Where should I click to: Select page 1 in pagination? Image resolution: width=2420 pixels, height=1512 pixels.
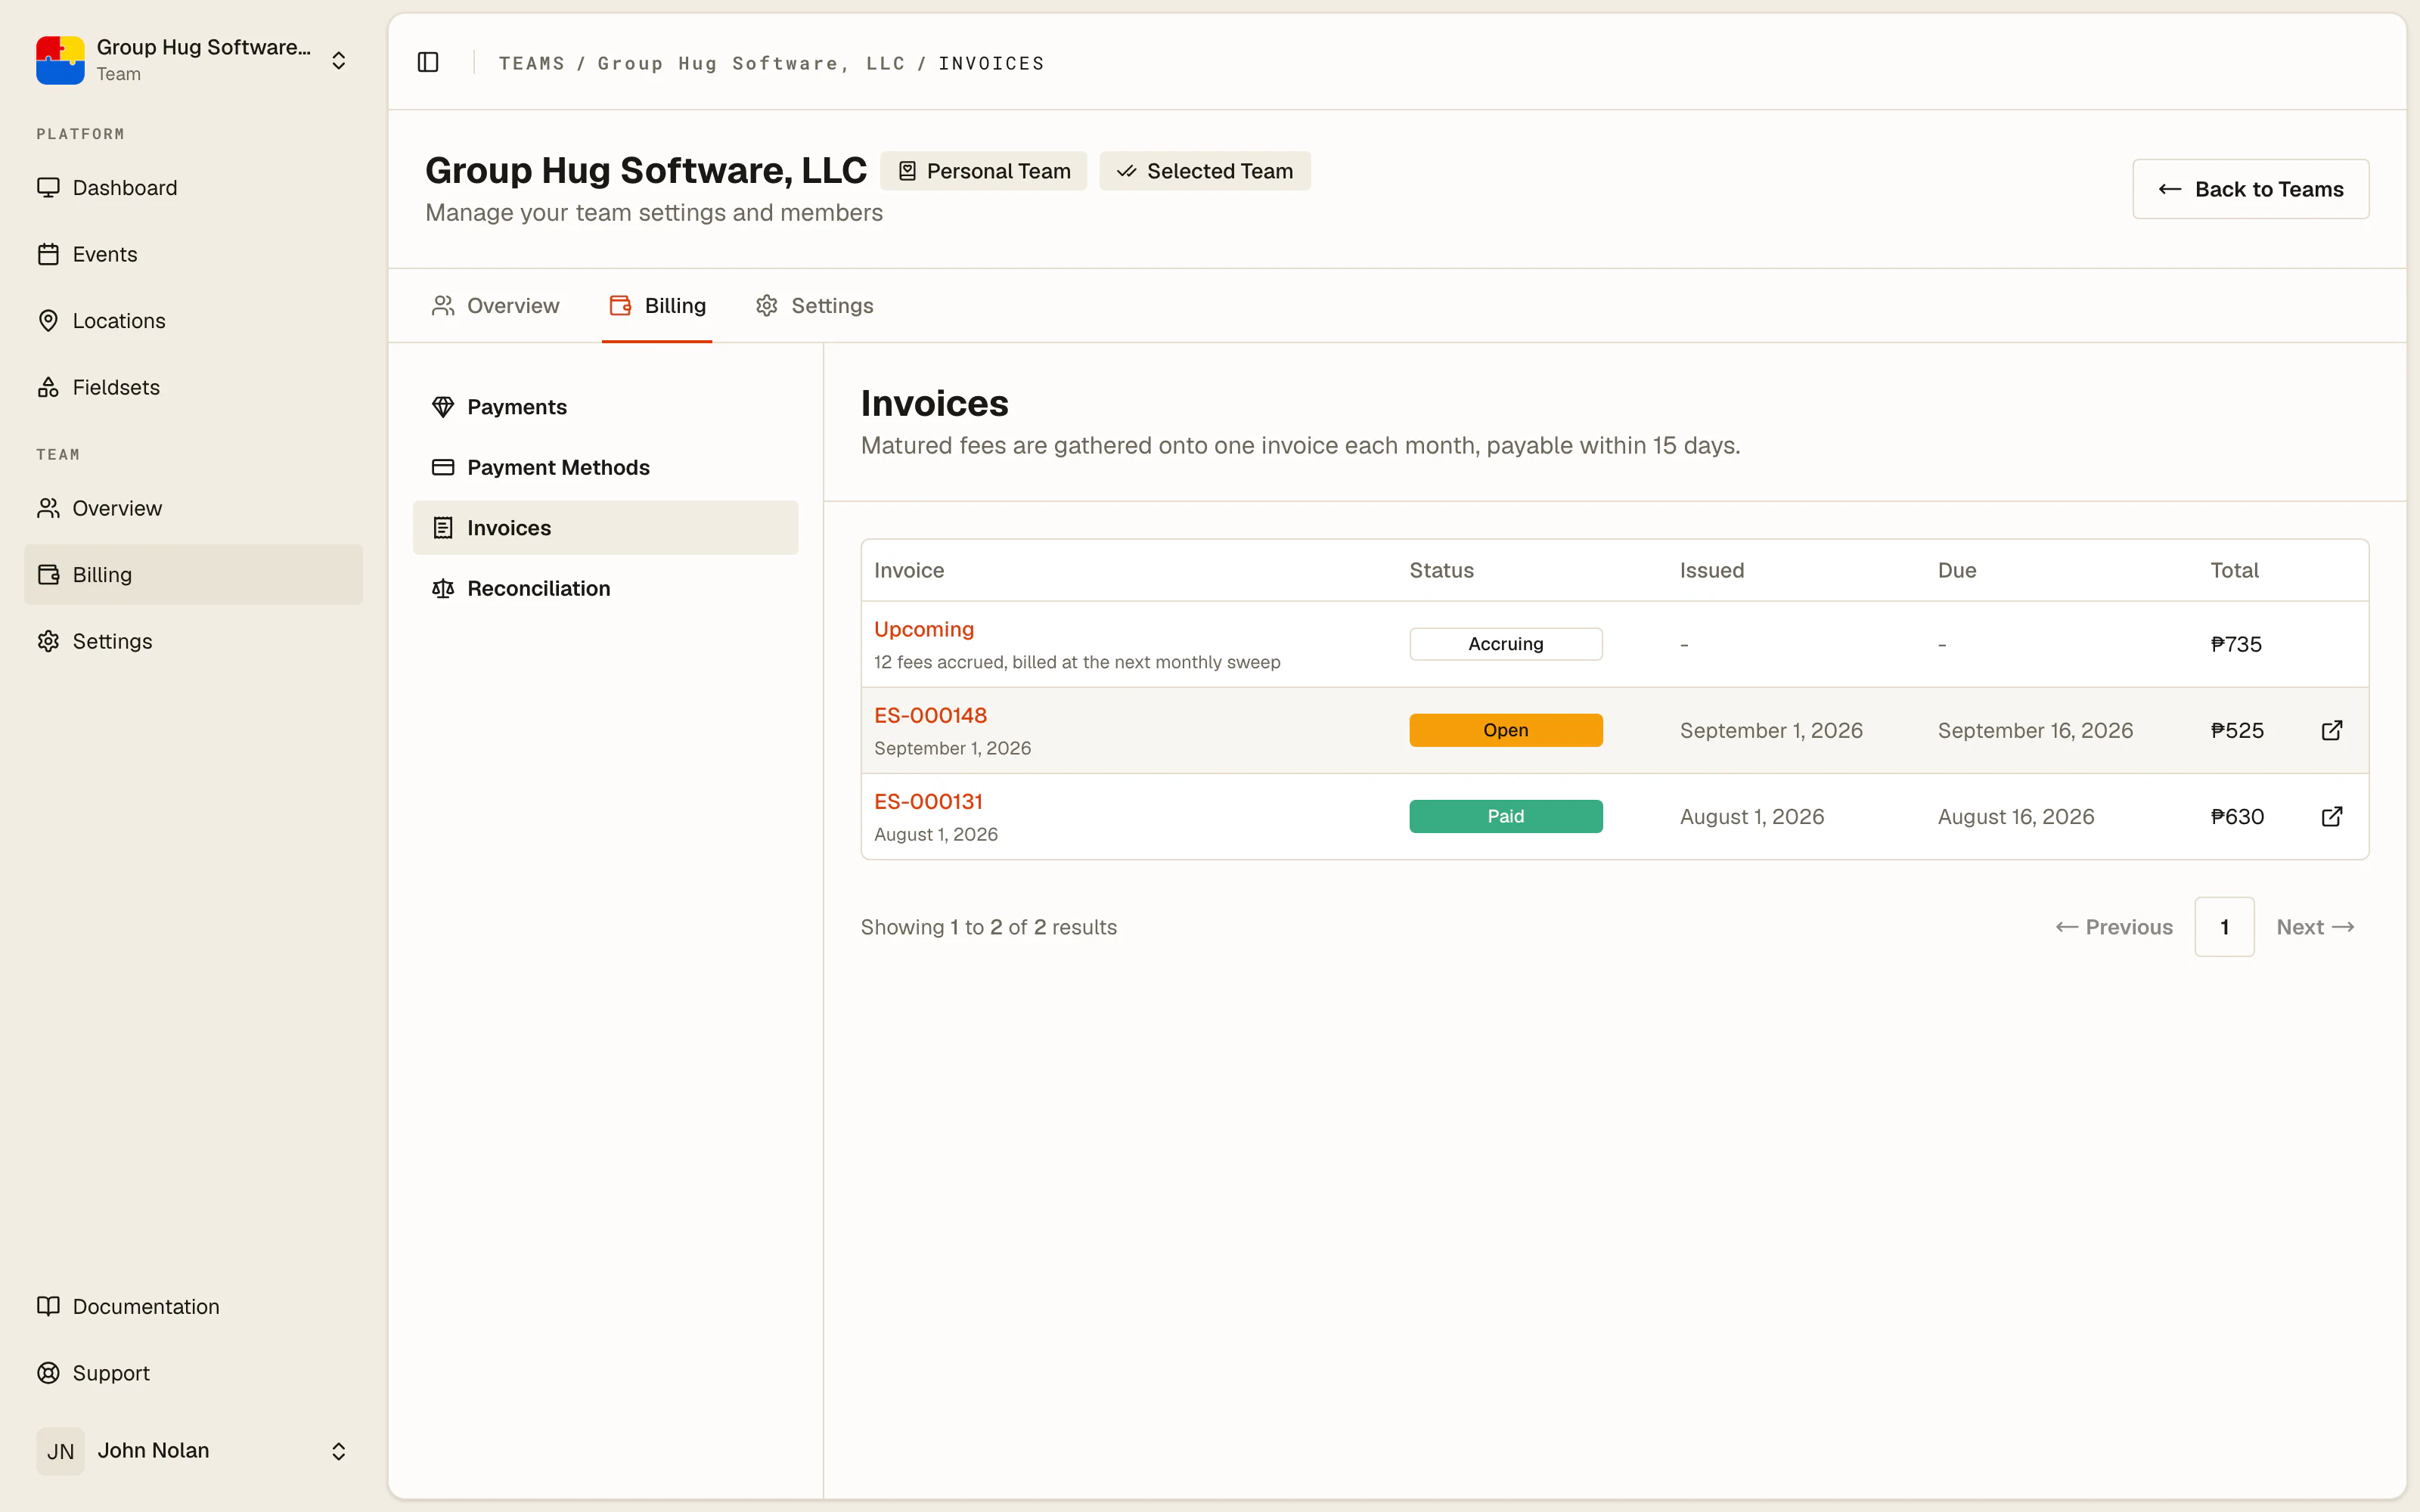(x=2224, y=927)
